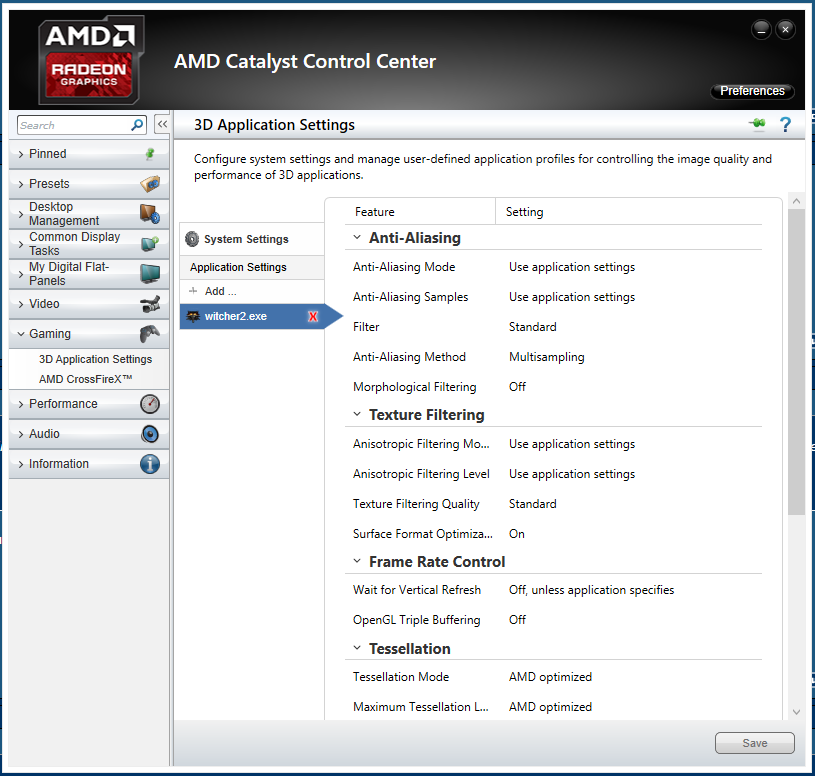Collapse the Anti-Aliasing group
The width and height of the screenshot is (815, 776).
[357, 238]
